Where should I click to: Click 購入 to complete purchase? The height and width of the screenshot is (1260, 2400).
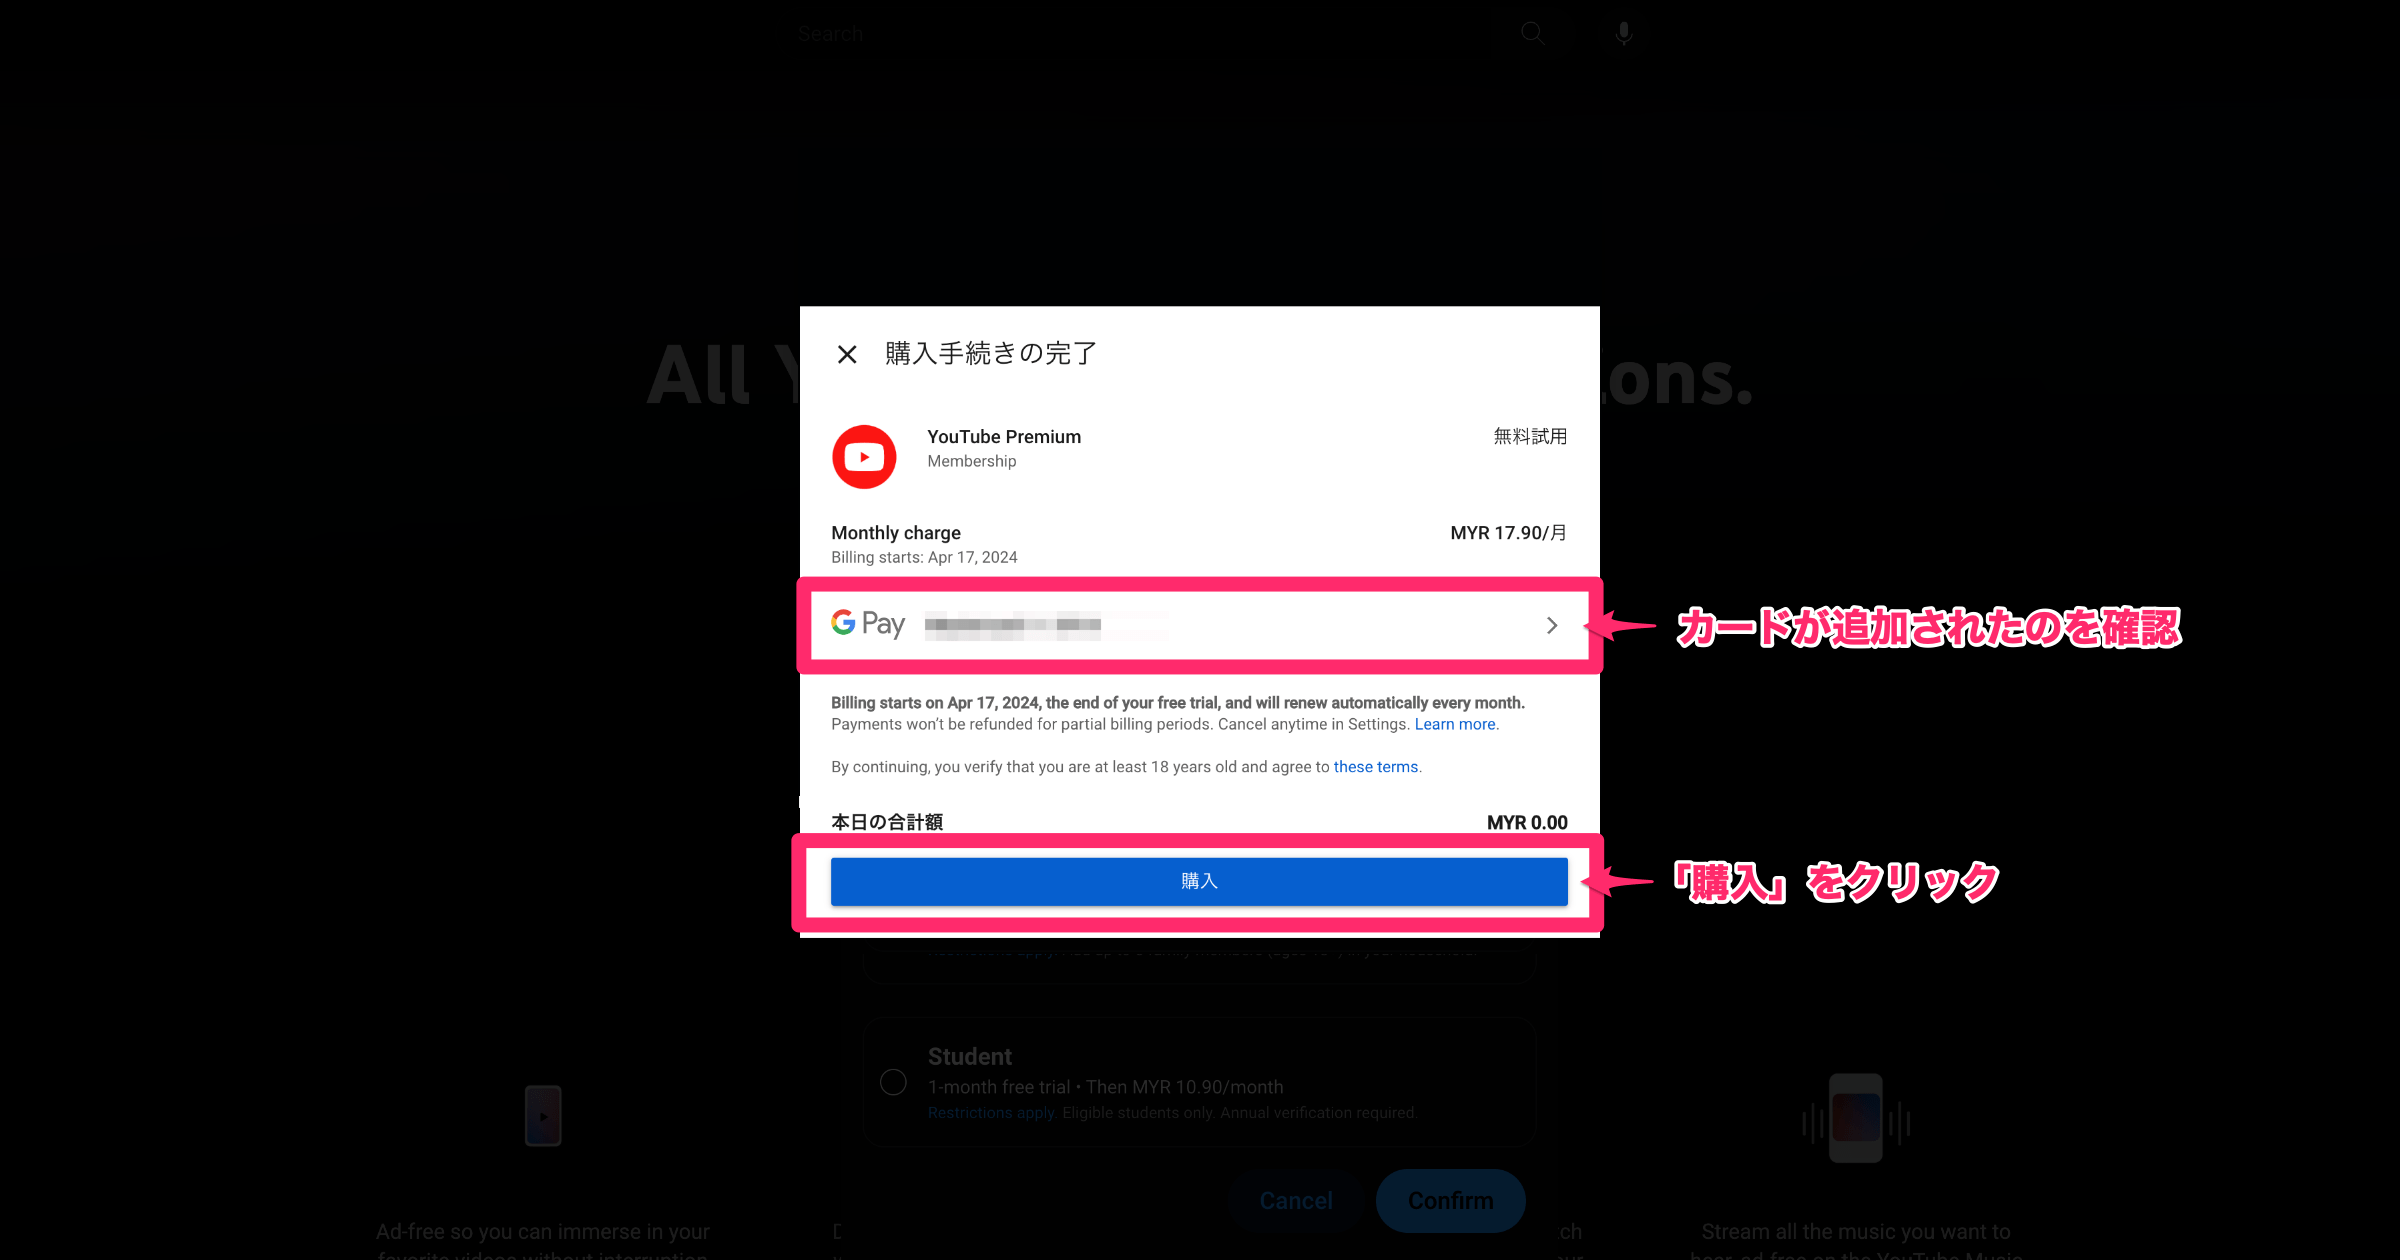point(1198,881)
